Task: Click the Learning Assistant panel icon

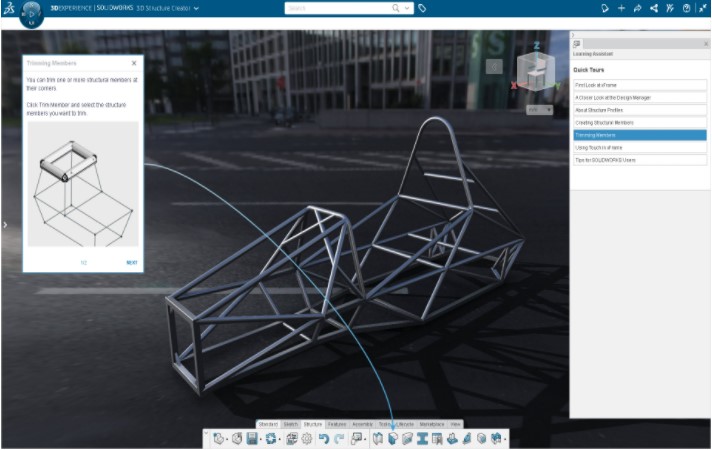Action: click(577, 44)
